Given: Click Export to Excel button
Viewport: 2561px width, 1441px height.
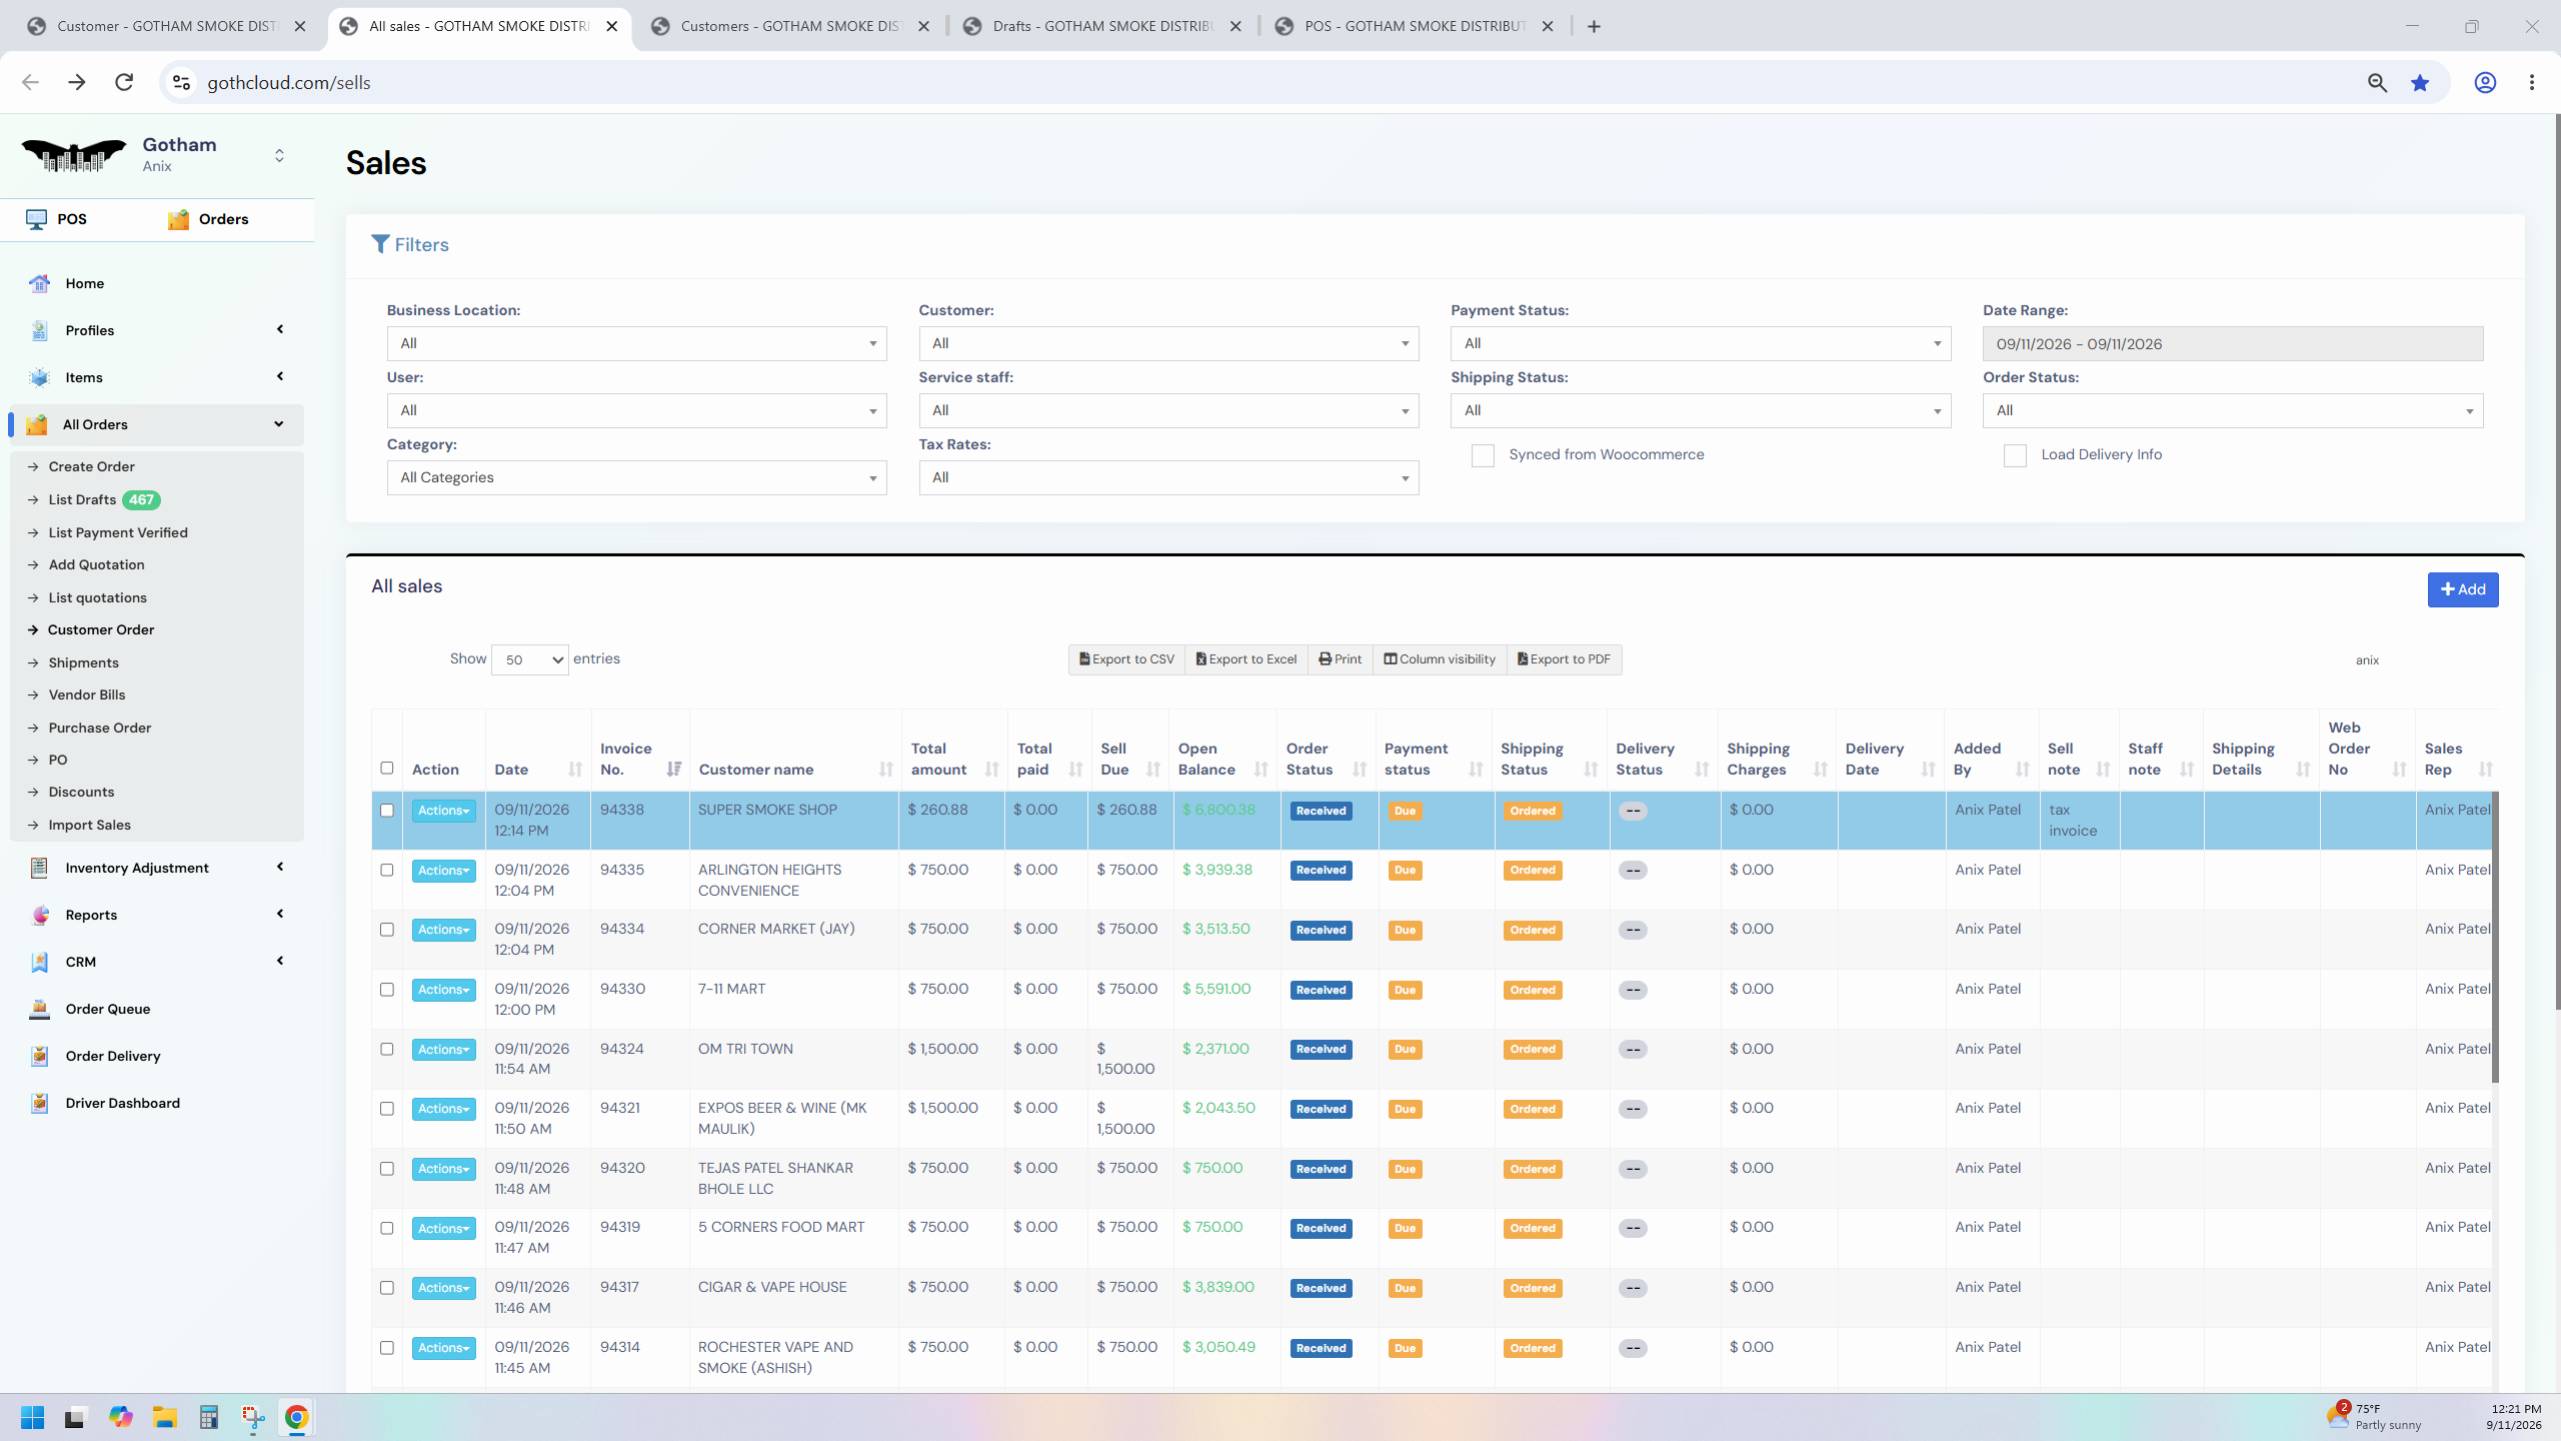Looking at the screenshot, I should pos(1246,660).
